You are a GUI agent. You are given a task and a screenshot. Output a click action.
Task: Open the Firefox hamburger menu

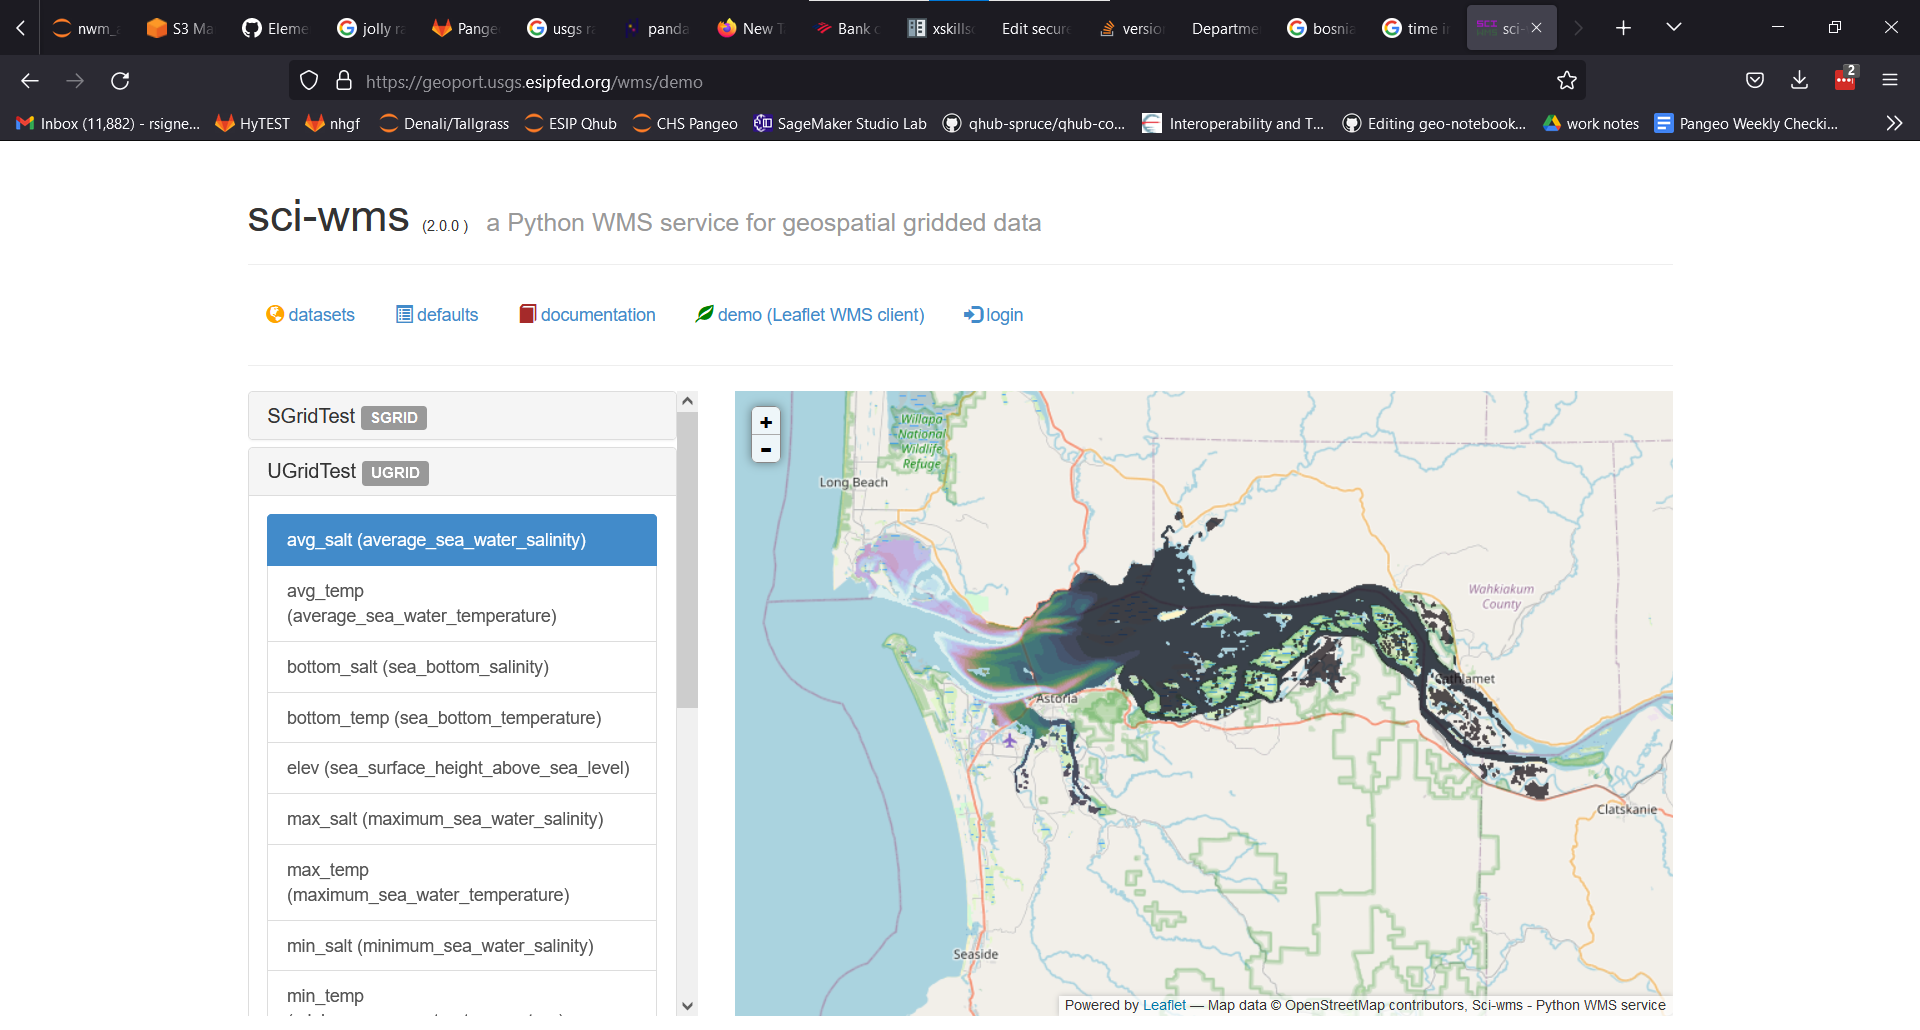point(1891,80)
